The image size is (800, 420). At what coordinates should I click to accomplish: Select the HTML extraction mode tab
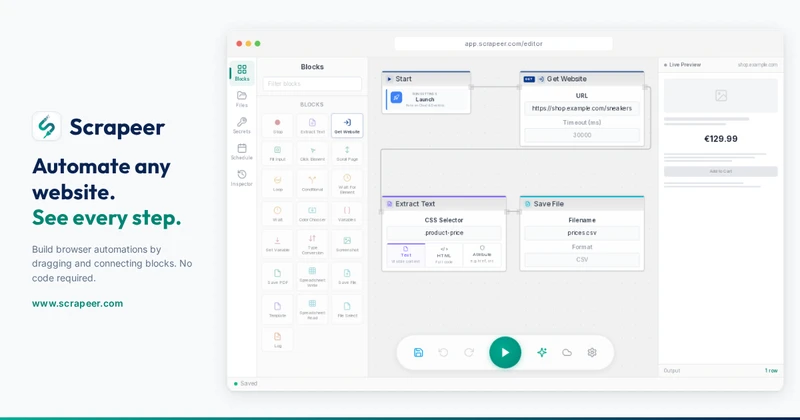(444, 255)
